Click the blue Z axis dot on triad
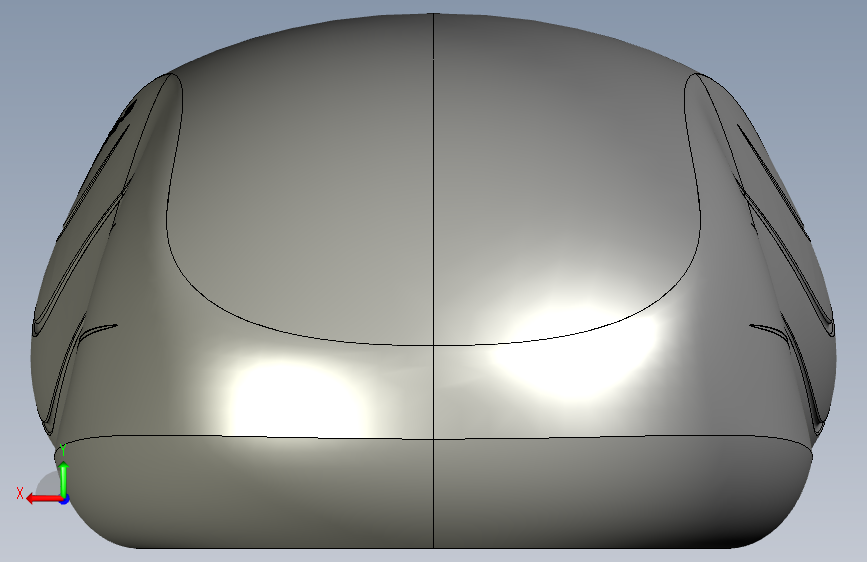The height and width of the screenshot is (562, 867). tap(65, 500)
